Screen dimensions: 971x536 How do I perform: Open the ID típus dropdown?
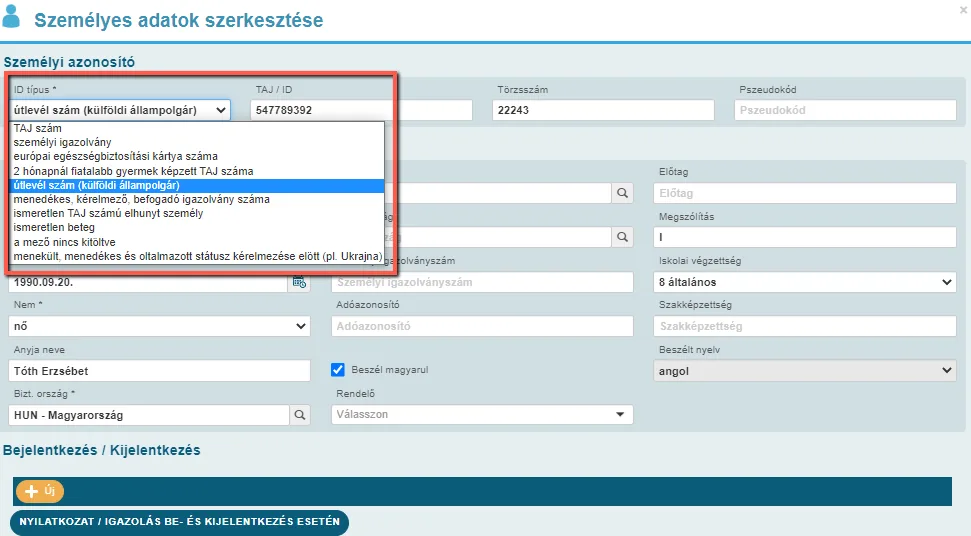pyautogui.click(x=120, y=110)
